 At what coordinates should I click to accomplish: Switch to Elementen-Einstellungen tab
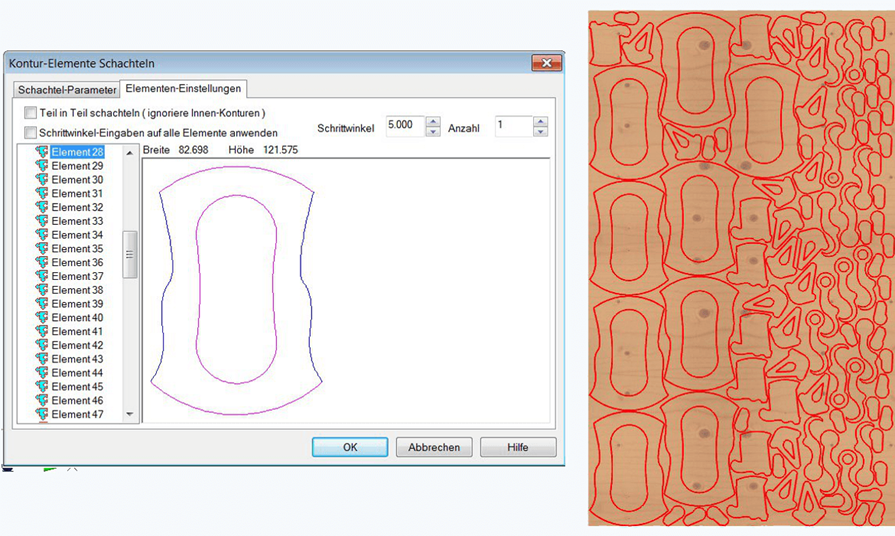point(183,88)
